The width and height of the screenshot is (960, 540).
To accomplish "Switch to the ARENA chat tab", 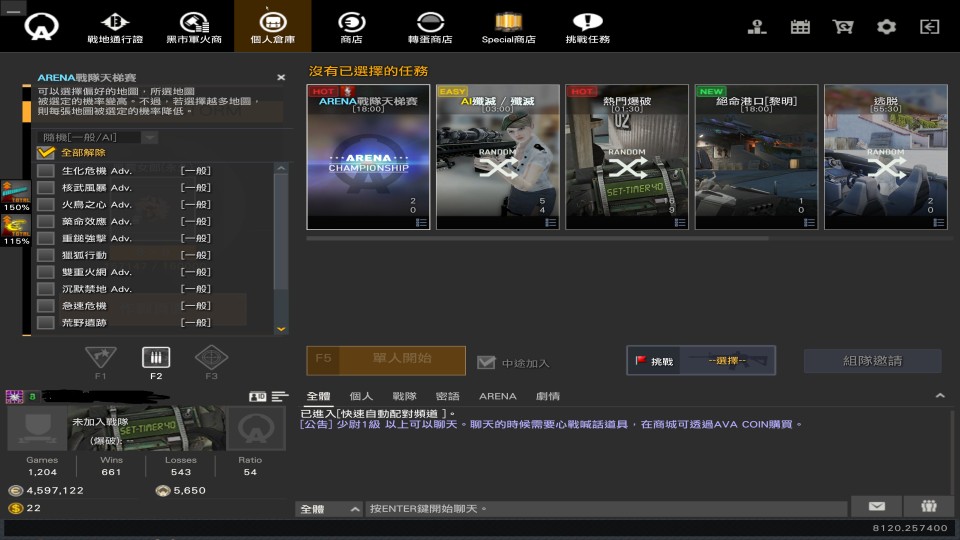I will click(497, 396).
